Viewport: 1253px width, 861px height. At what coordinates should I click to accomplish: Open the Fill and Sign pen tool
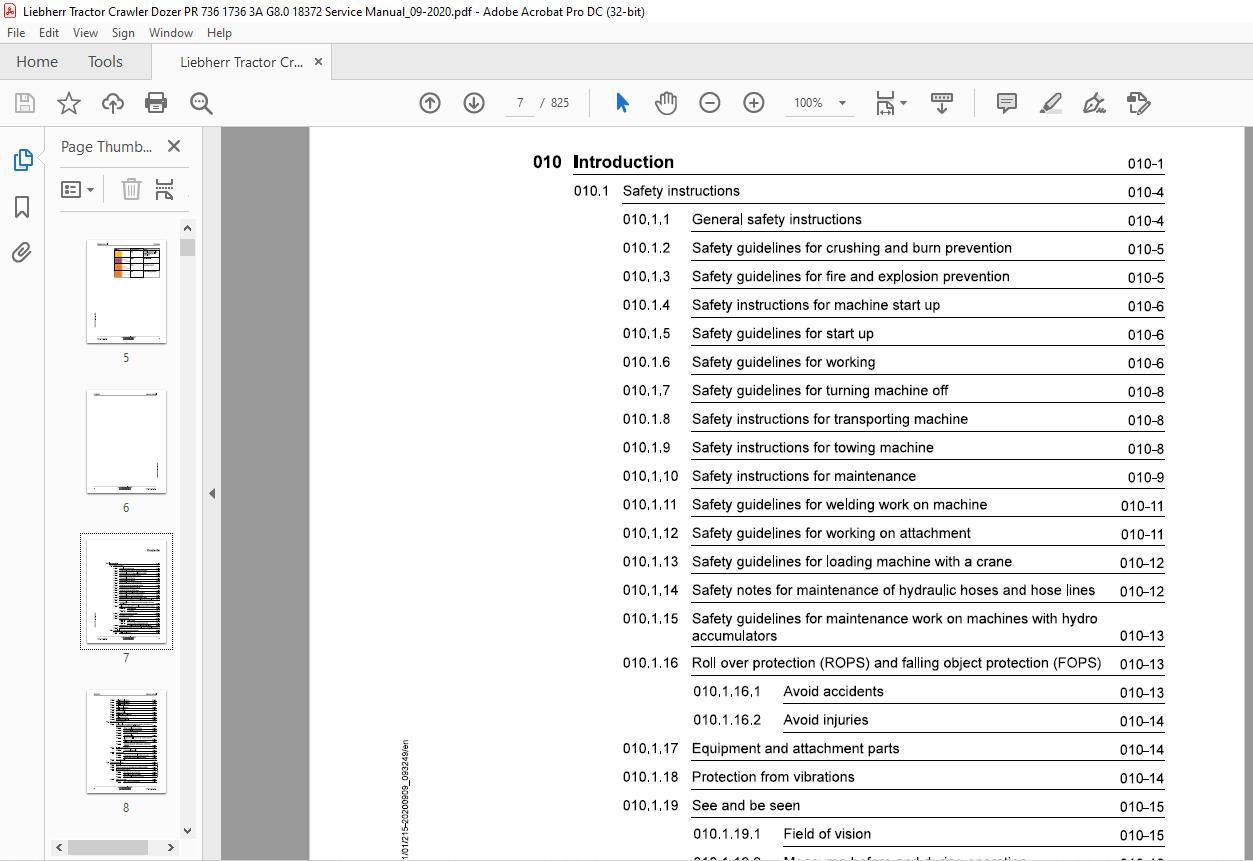pos(1095,103)
